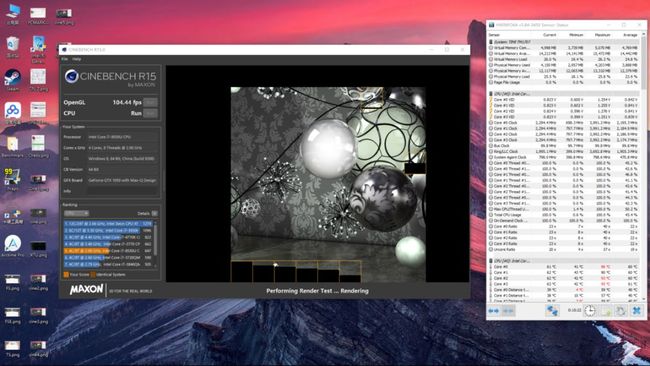The height and width of the screenshot is (366, 650).
Task: Click the HWiNFO network computers toolbar icon
Action: click(x=552, y=310)
